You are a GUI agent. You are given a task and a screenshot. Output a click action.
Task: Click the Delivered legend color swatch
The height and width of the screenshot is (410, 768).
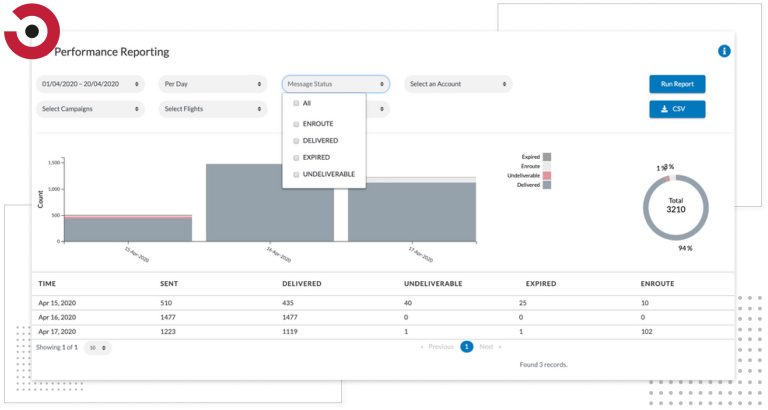[547, 185]
